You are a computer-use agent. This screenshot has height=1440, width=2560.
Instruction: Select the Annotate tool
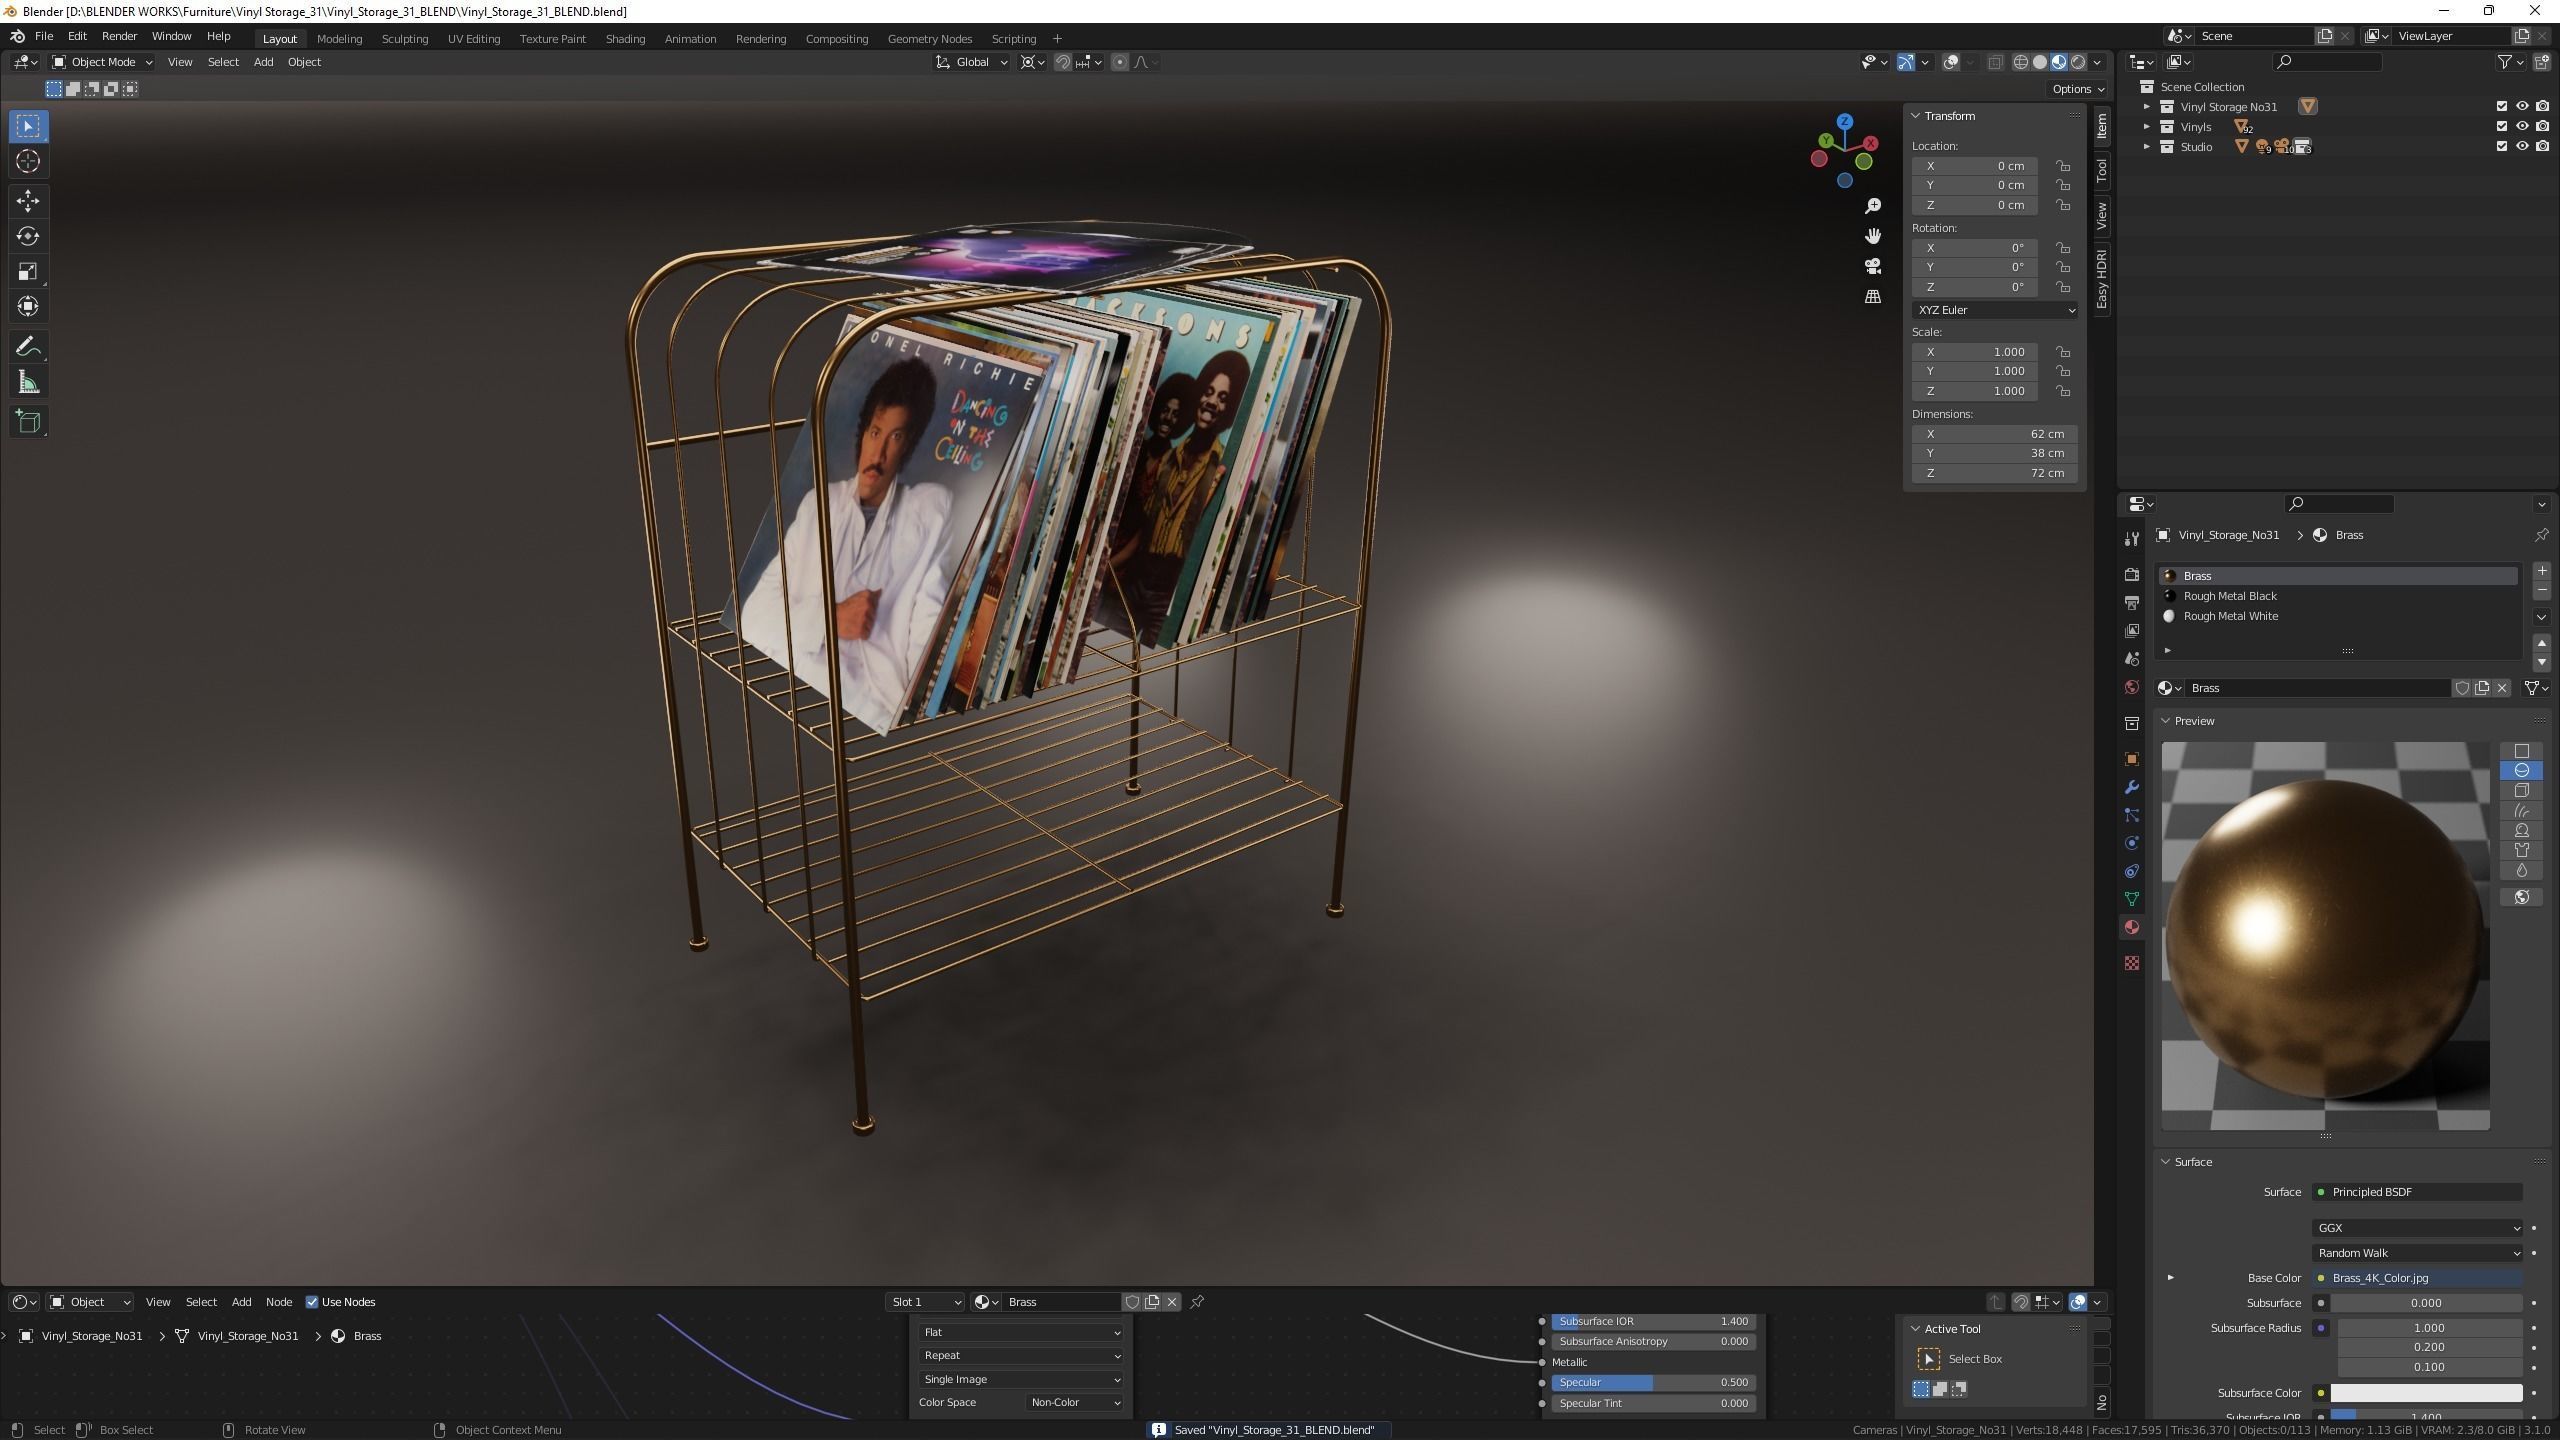click(28, 347)
